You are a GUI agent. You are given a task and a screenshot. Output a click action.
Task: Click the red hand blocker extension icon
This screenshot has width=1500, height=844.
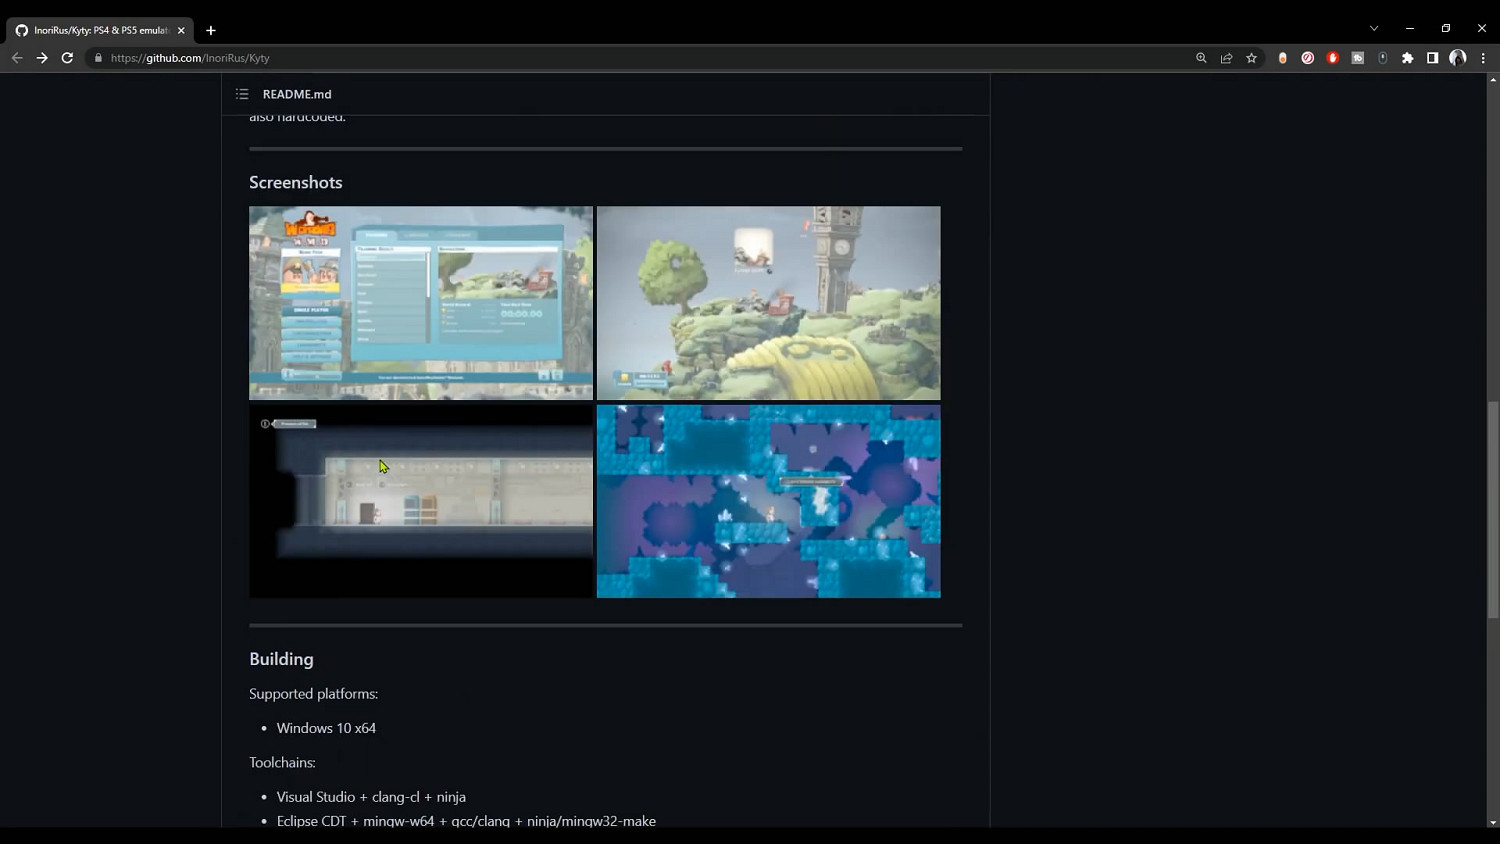pyautogui.click(x=1333, y=58)
